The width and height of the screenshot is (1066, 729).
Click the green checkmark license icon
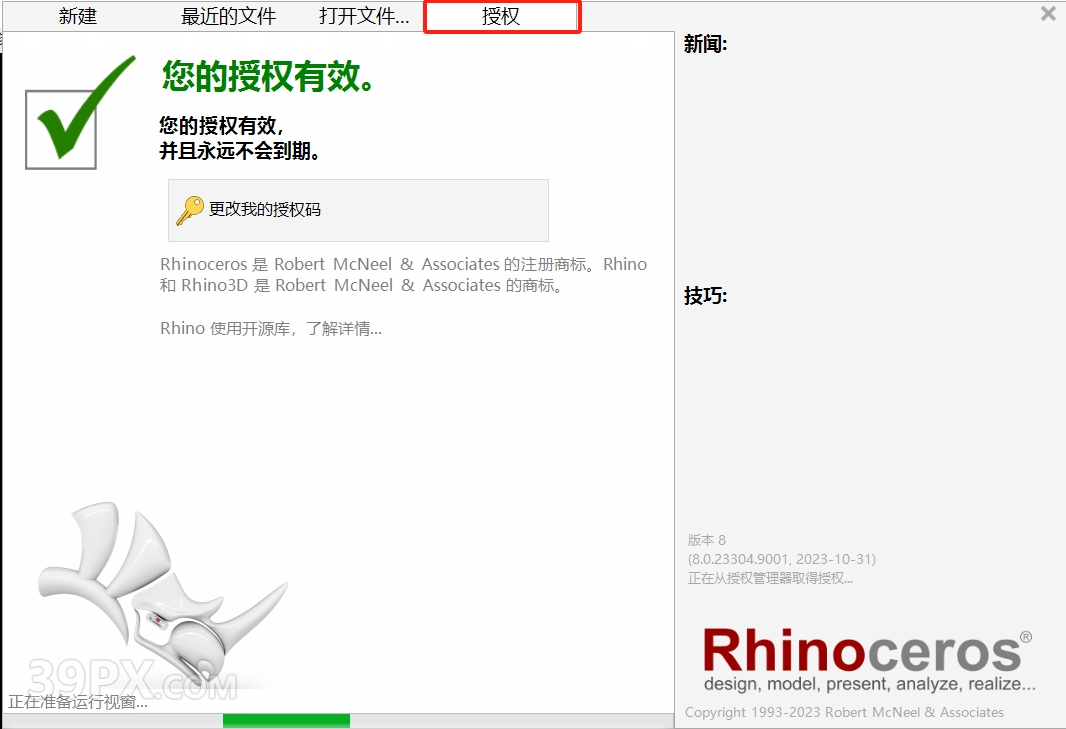80,113
